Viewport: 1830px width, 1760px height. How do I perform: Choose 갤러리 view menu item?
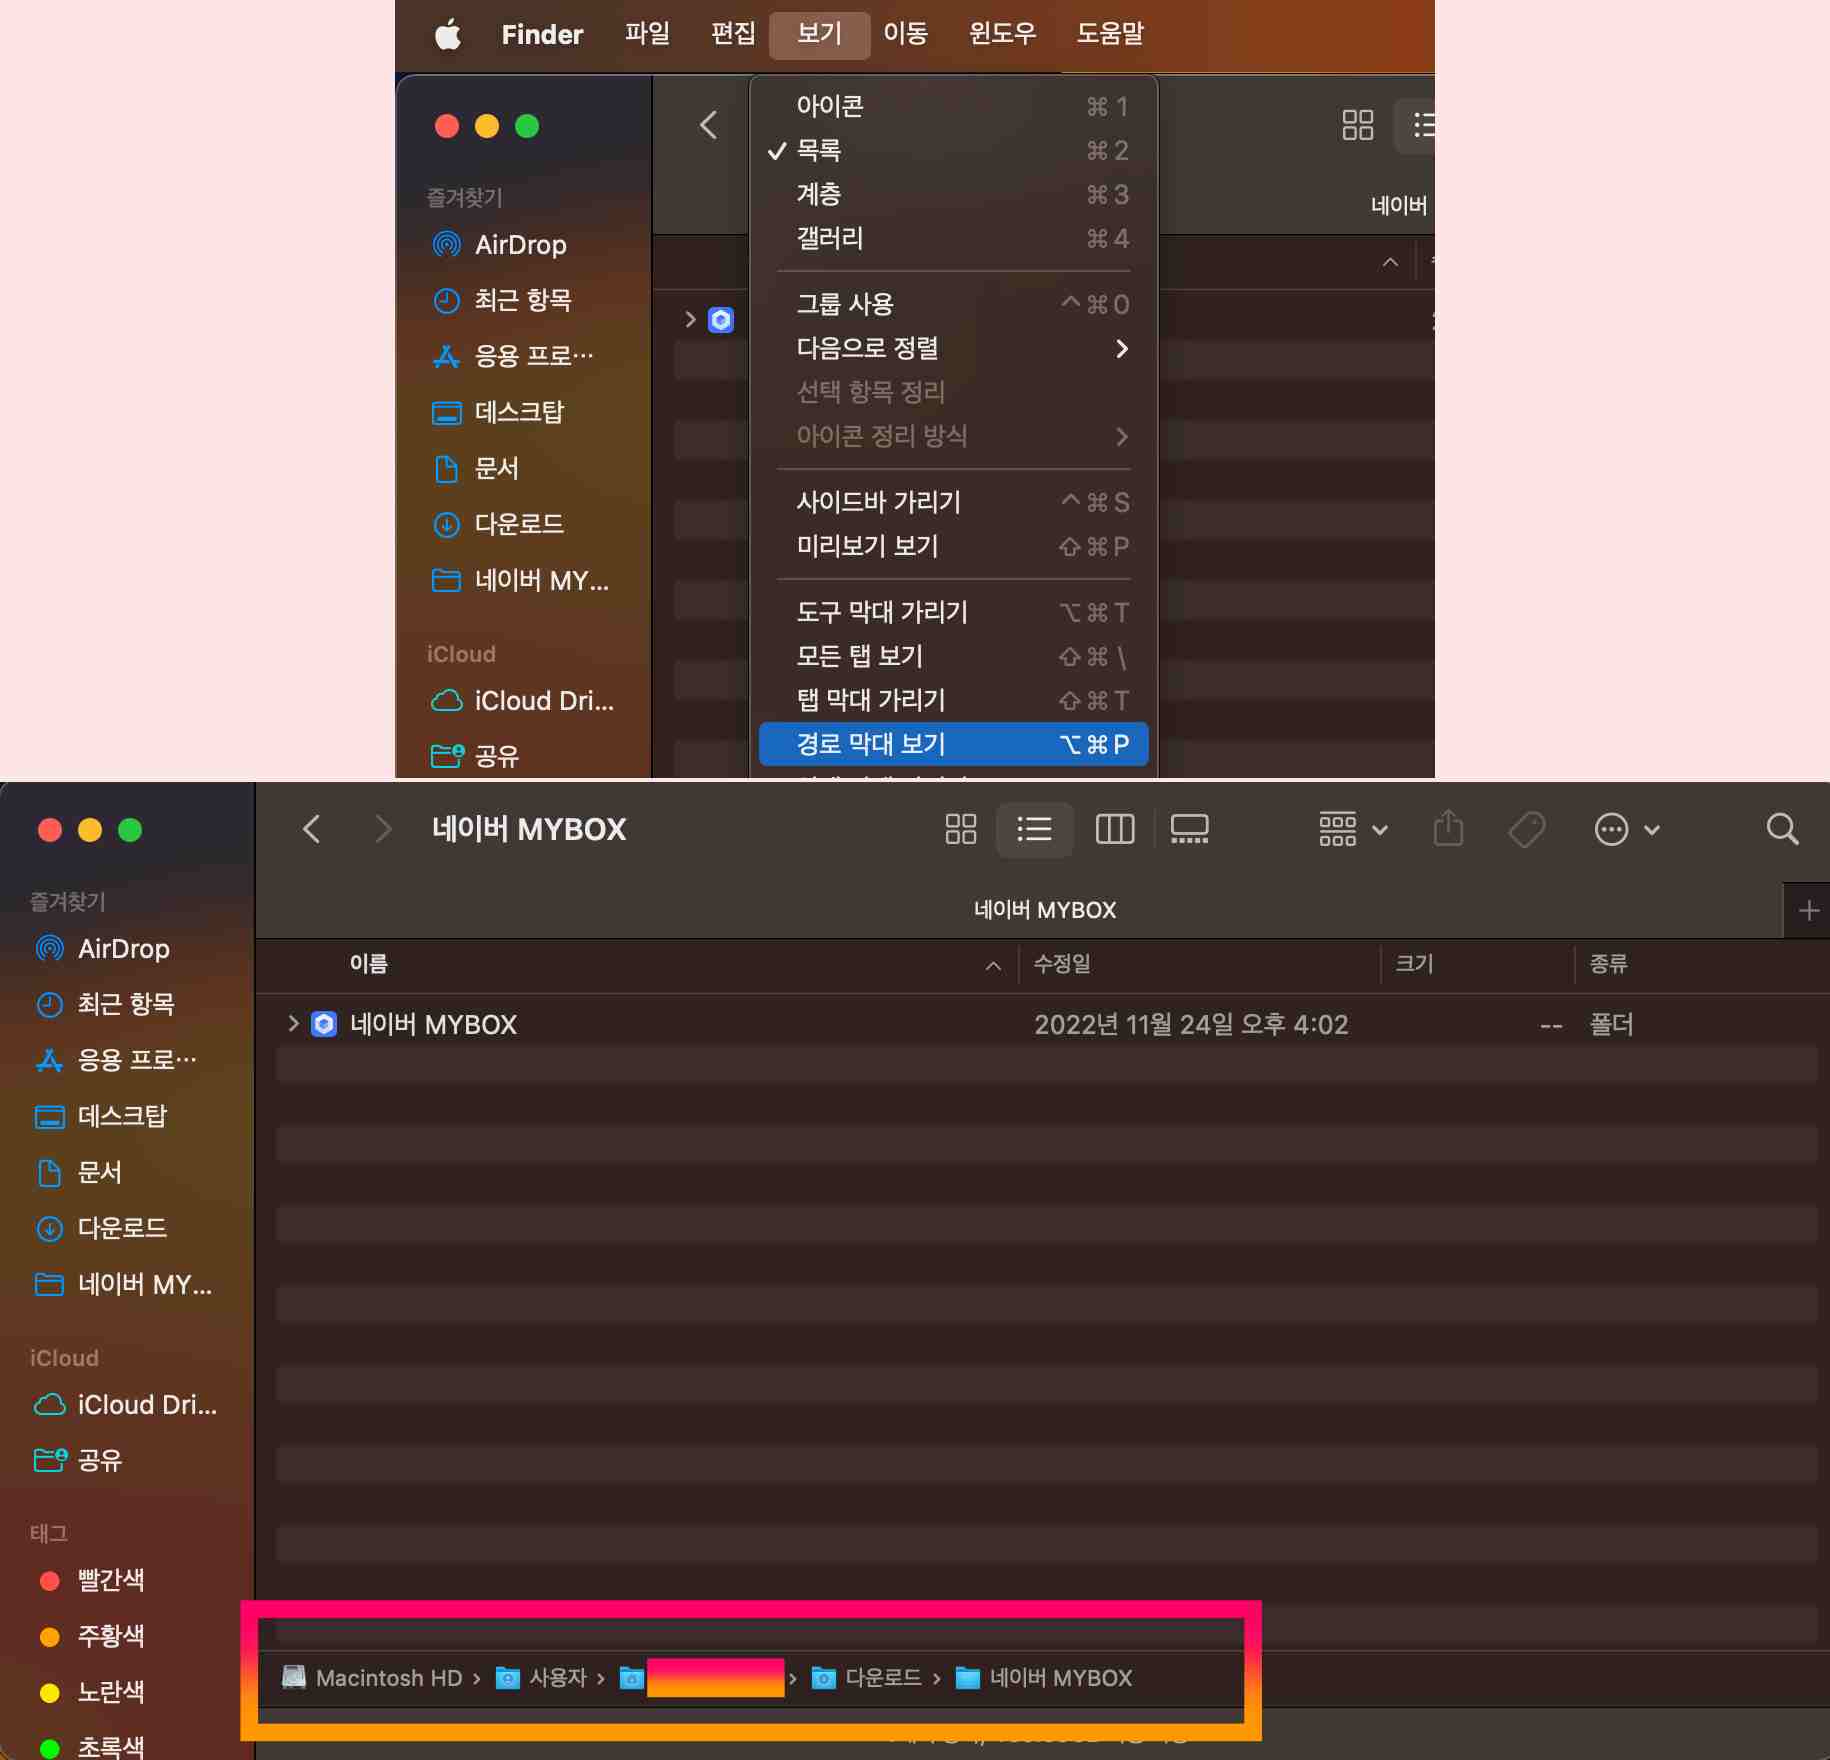(x=953, y=238)
